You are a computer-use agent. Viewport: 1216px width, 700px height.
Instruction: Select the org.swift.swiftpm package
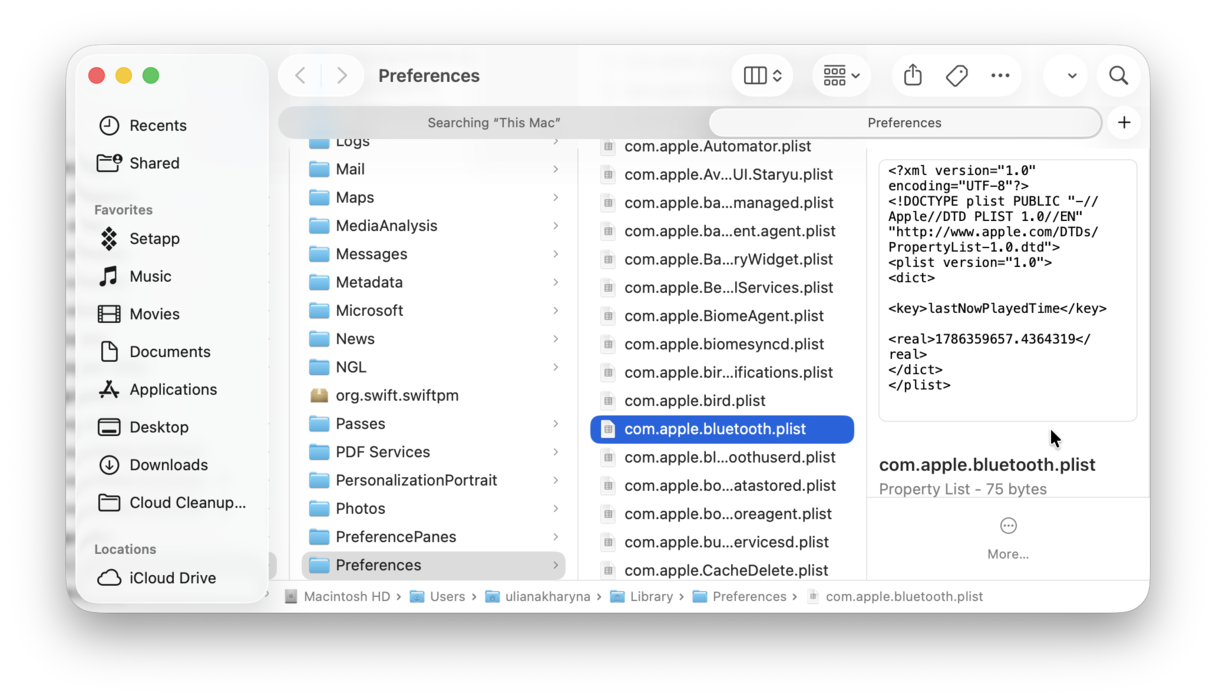(x=433, y=395)
